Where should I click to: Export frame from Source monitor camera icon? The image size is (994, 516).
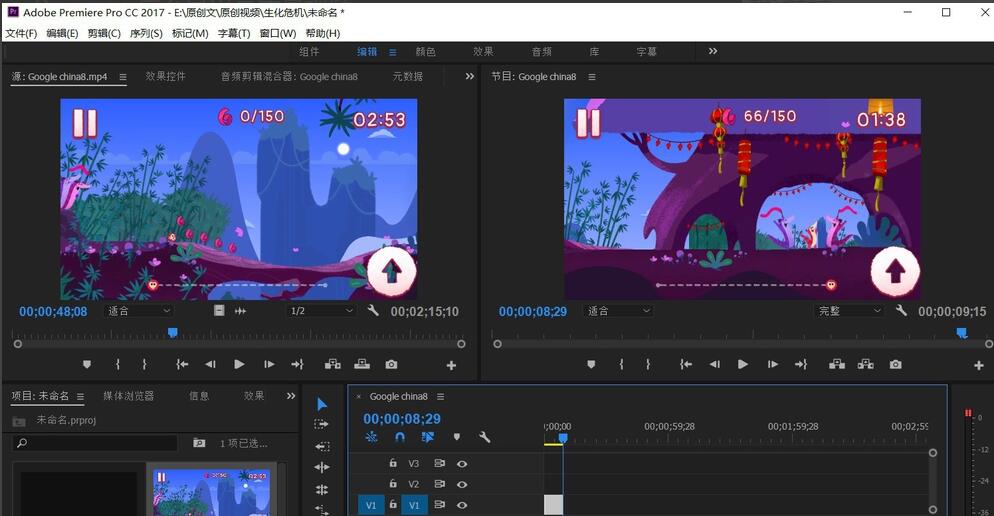[x=392, y=364]
